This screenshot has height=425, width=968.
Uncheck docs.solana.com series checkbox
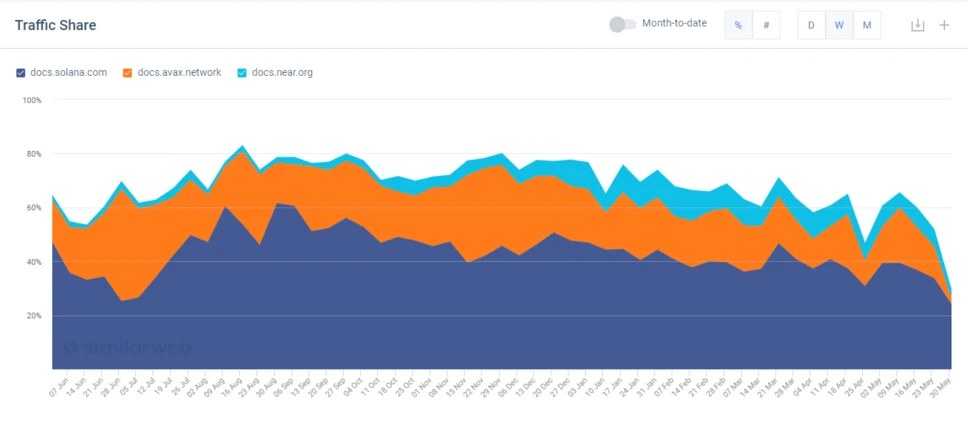pos(21,73)
